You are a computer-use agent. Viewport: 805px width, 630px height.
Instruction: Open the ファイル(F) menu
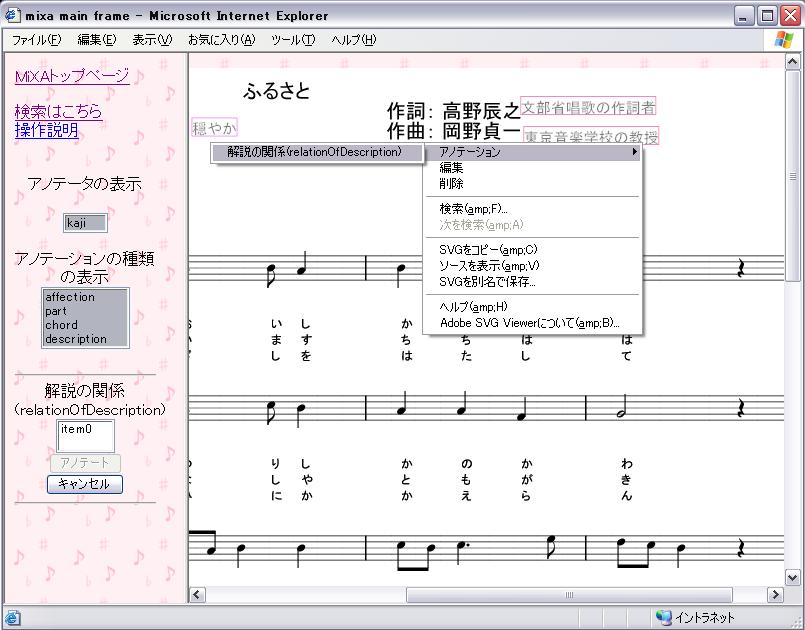point(36,40)
